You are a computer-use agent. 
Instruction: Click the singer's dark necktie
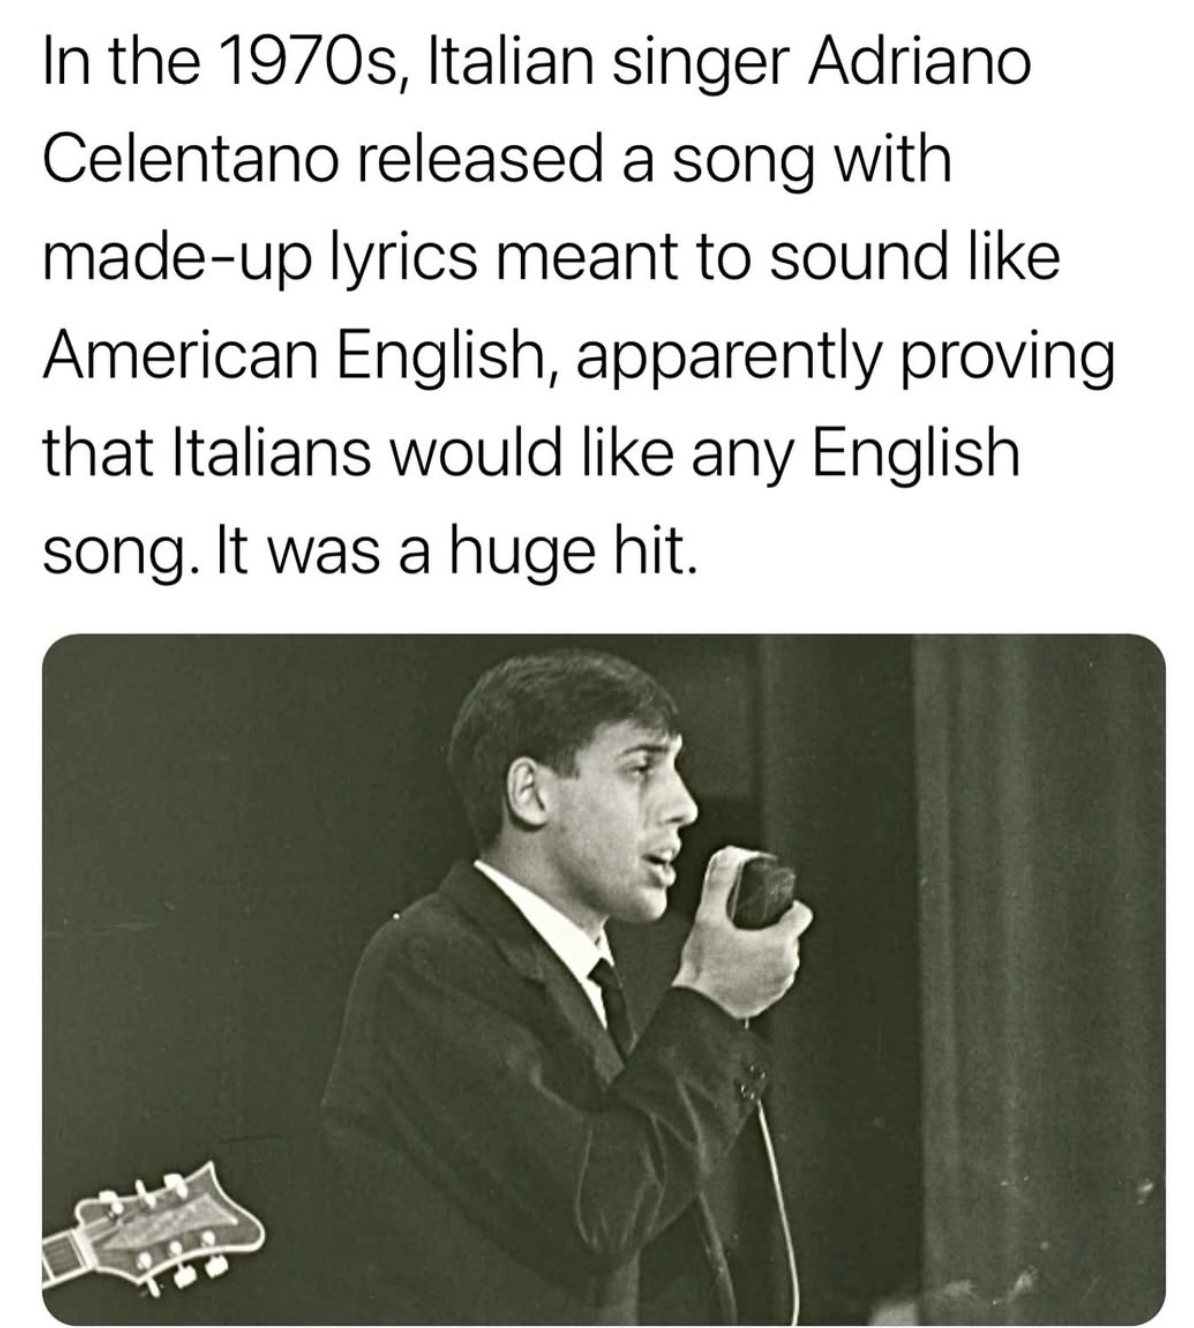pos(611,1001)
